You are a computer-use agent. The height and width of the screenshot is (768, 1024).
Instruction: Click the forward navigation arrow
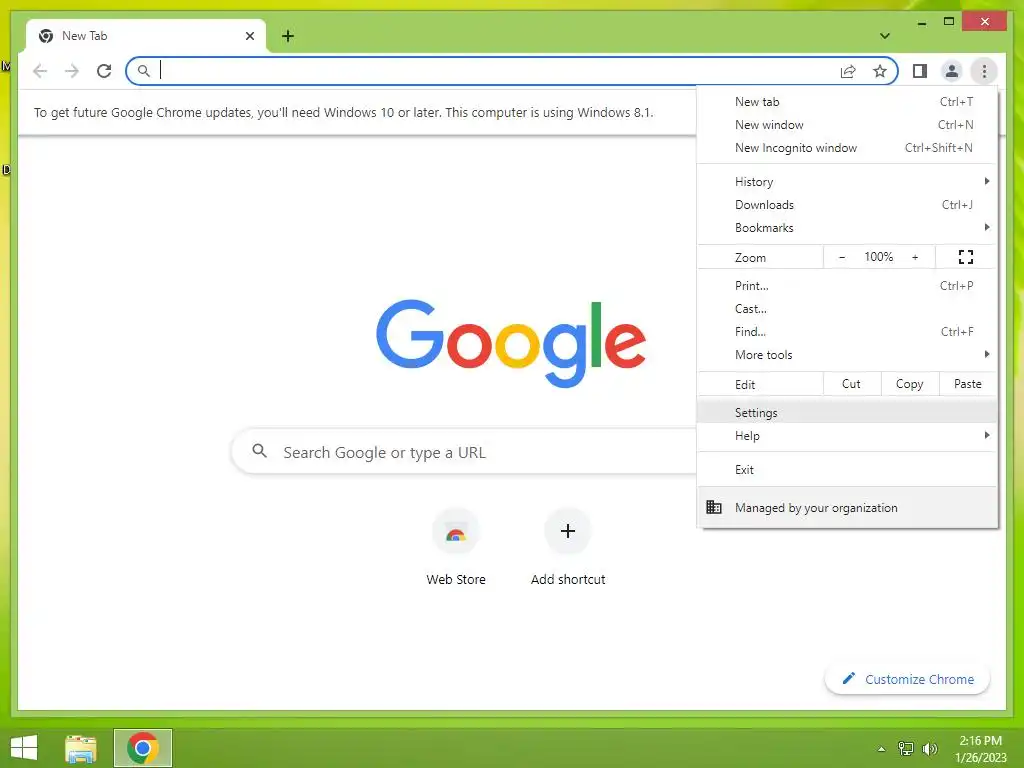pyautogui.click(x=72, y=71)
